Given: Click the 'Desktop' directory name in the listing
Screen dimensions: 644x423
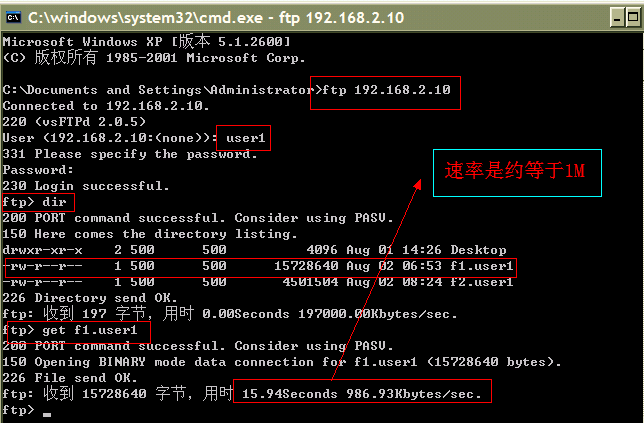Looking at the screenshot, I should click(478, 250).
